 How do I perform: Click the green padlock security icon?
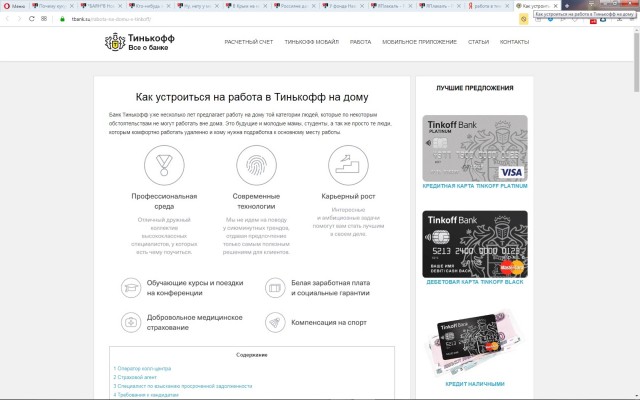point(62,19)
